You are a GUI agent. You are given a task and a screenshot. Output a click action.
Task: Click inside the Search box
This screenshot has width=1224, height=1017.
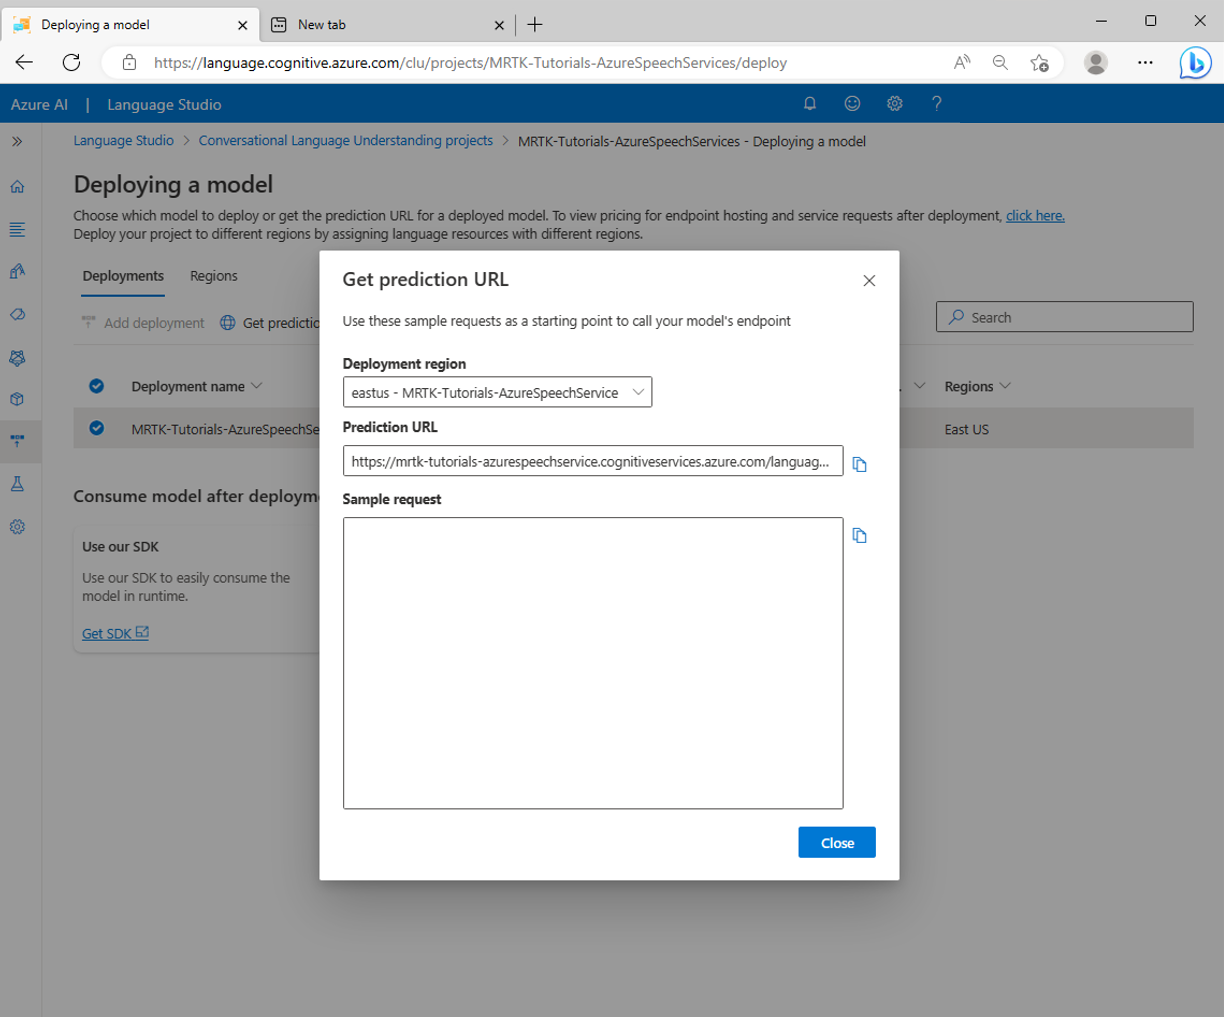point(1063,316)
